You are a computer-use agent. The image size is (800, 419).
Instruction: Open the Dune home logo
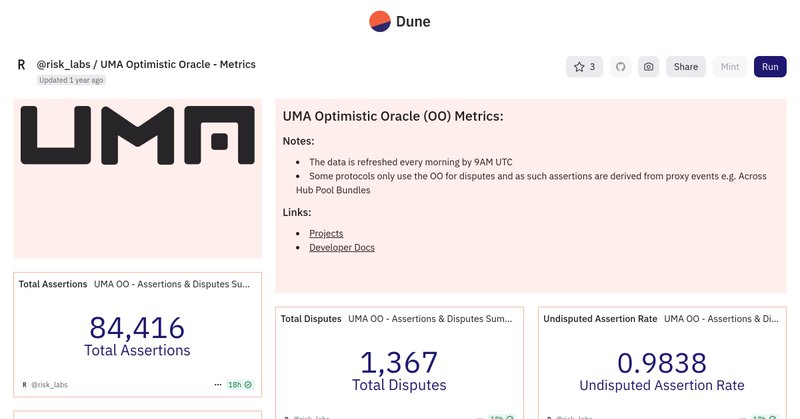[400, 21]
